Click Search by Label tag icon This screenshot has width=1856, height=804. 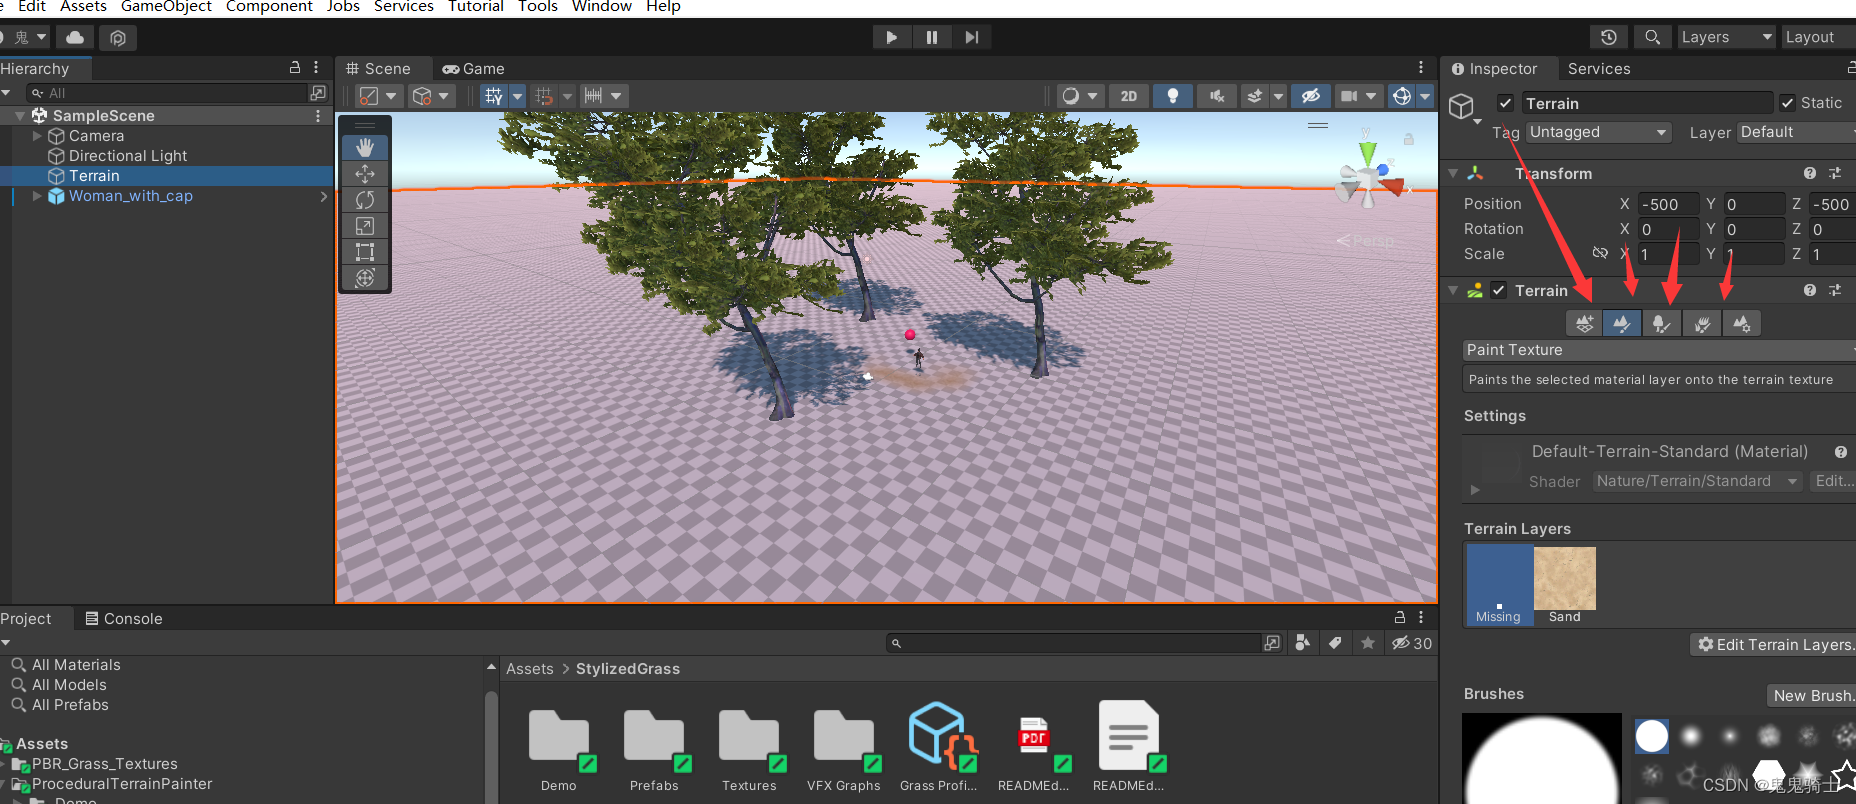tap(1335, 643)
